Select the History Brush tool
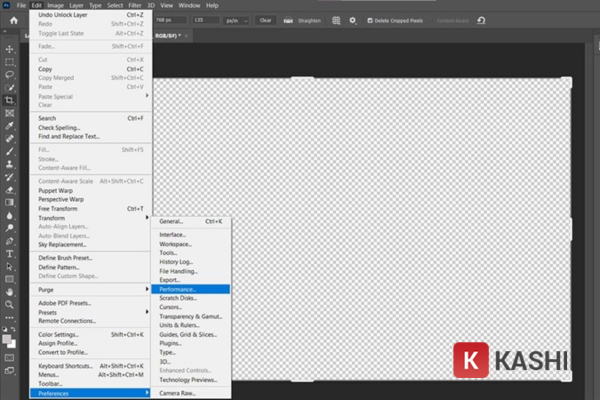The width and height of the screenshot is (600, 400). pyautogui.click(x=10, y=177)
